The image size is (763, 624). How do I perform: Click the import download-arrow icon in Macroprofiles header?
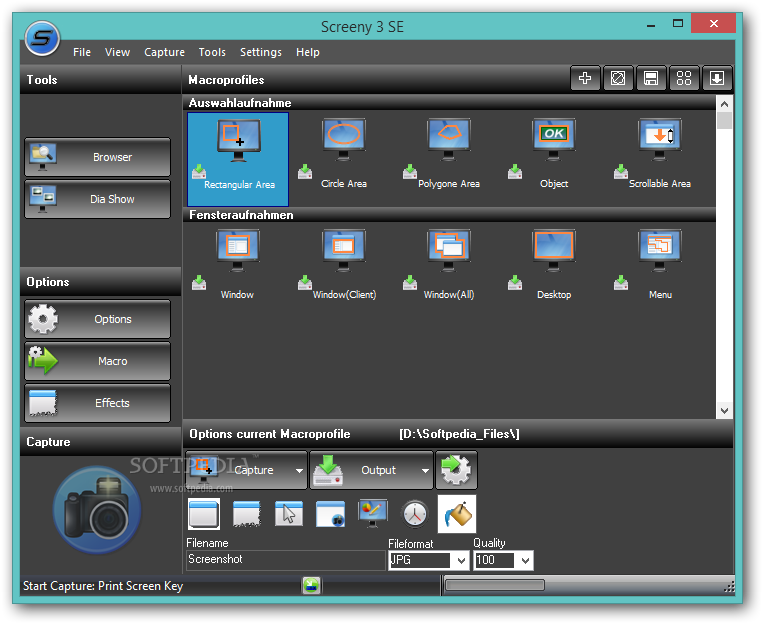tap(717, 78)
